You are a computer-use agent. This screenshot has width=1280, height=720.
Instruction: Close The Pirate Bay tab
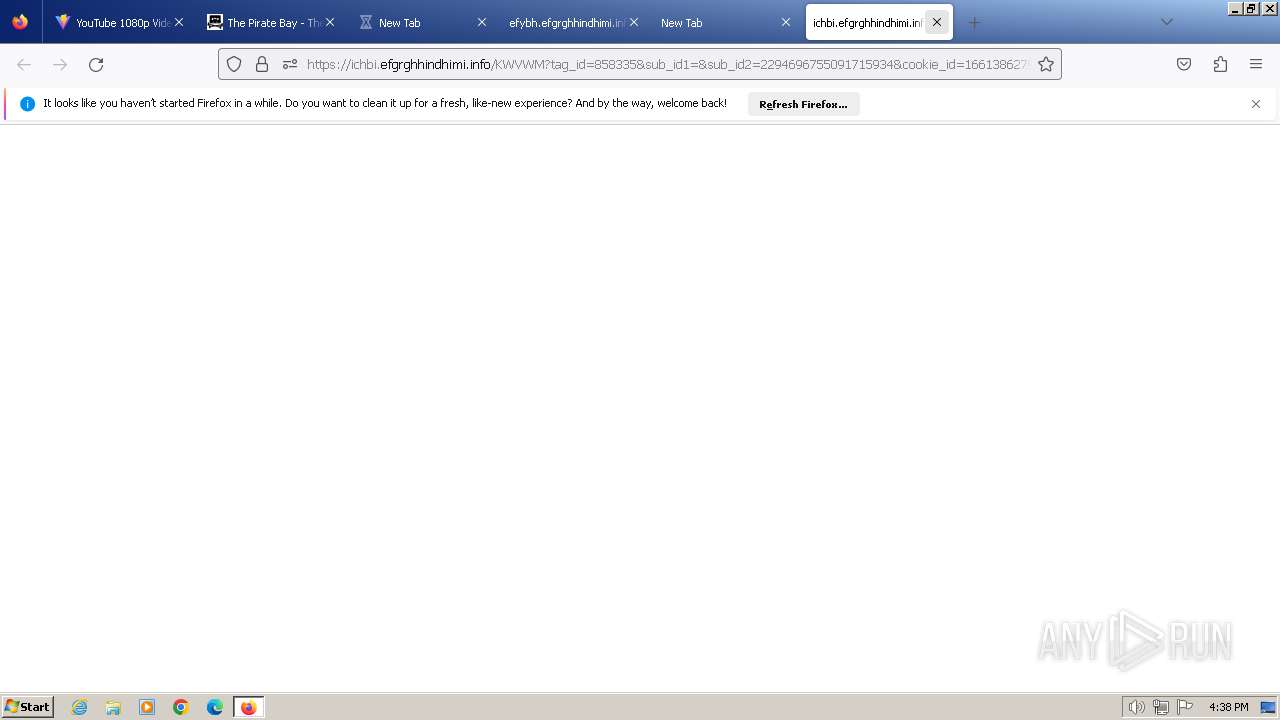pyautogui.click(x=330, y=22)
